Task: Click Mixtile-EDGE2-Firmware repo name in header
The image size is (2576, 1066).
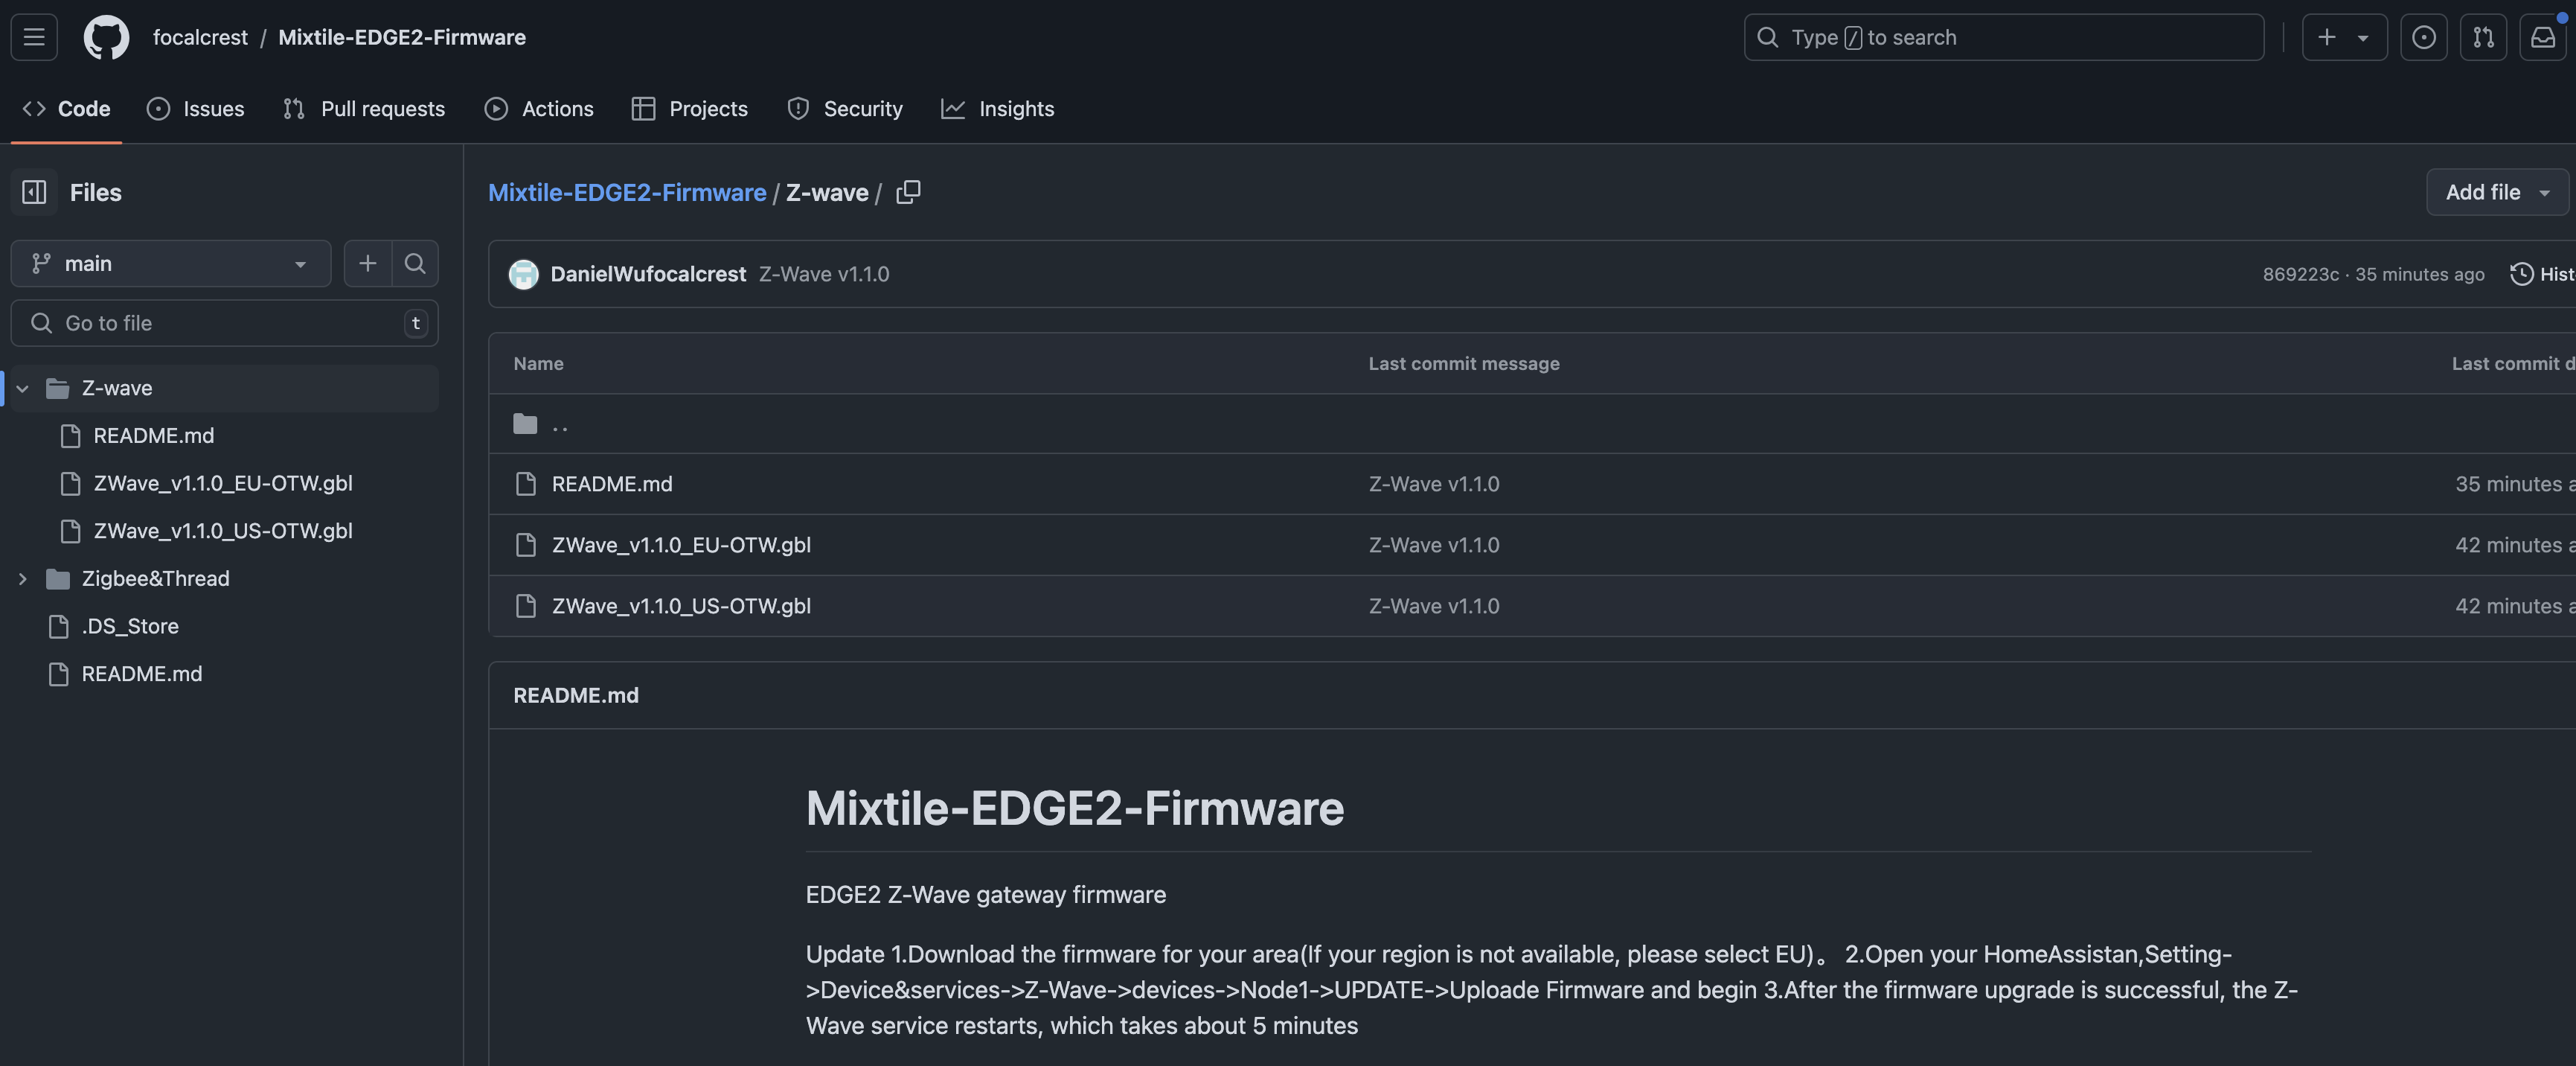Action: tap(401, 37)
